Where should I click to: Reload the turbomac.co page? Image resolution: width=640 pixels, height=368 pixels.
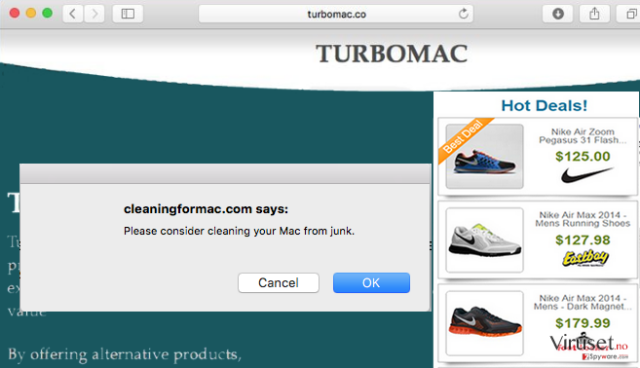tap(463, 14)
